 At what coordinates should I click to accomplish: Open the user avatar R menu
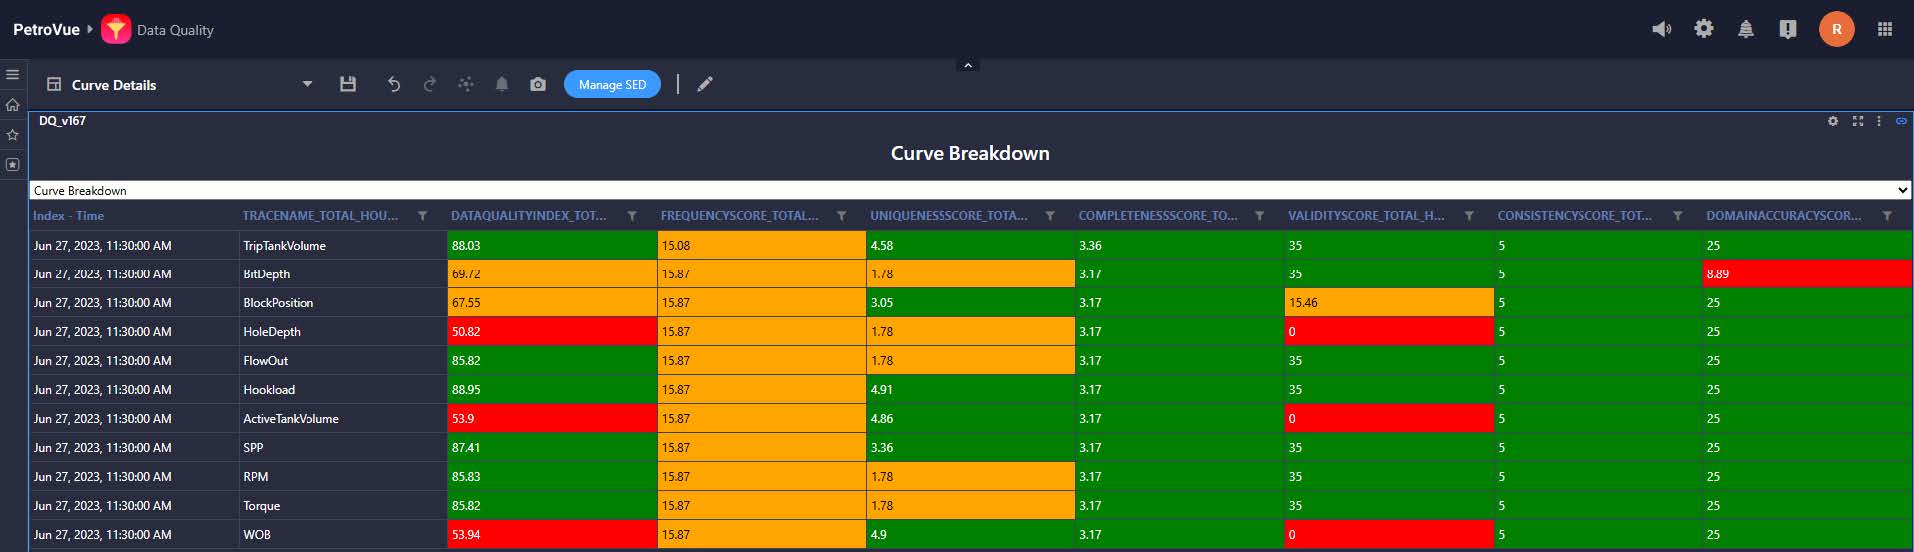pyautogui.click(x=1836, y=30)
